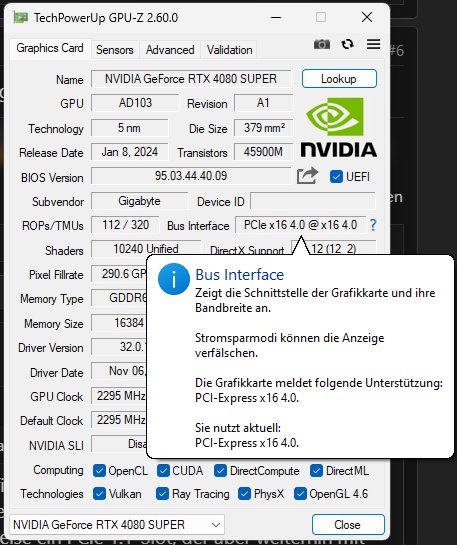457x545 pixels.
Task: Click the empty Device ID field
Action: (x=313, y=201)
